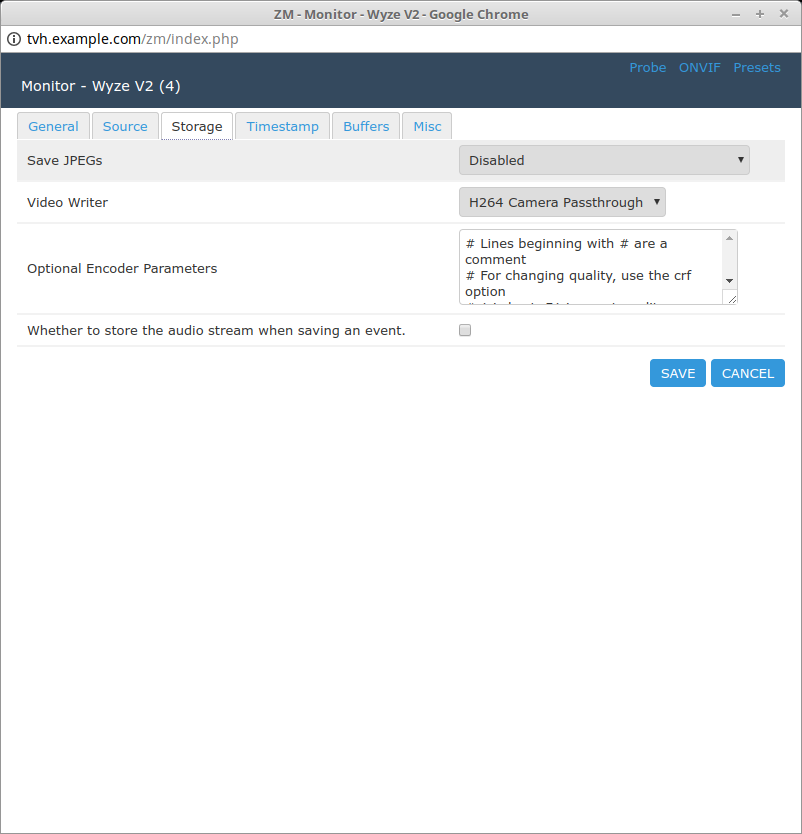Click the 'Monitor - Wyze V2 (4)' heading

(101, 86)
